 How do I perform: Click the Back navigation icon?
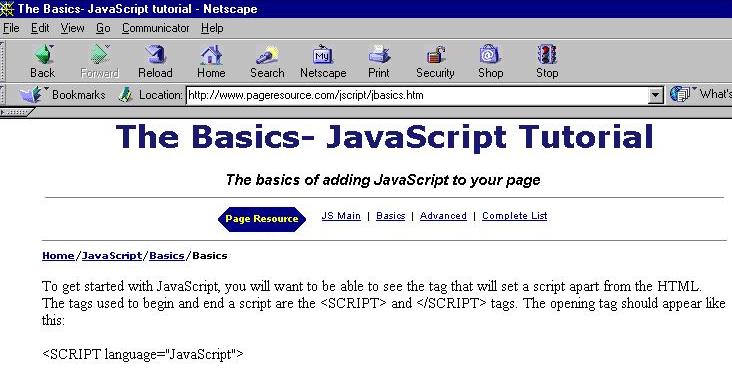tap(43, 54)
